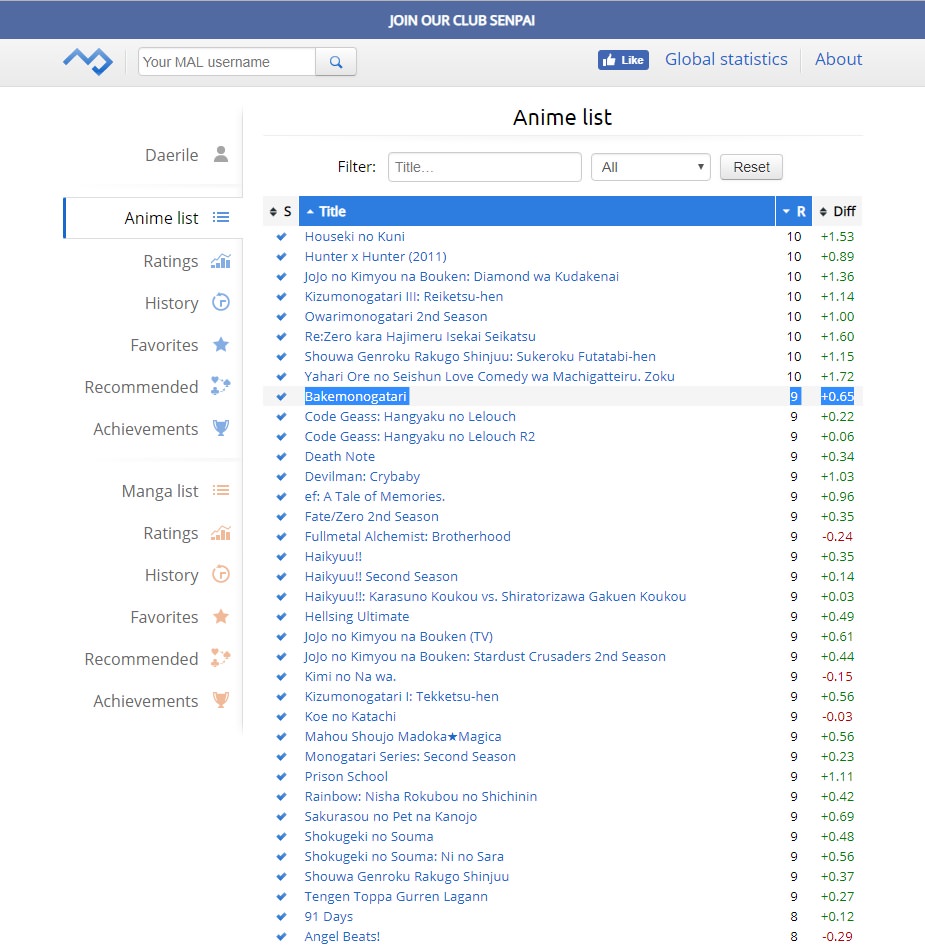This screenshot has width=925, height=945.
Task: Open Shokugeki no Souma: Ni no Sara link
Action: coord(404,856)
